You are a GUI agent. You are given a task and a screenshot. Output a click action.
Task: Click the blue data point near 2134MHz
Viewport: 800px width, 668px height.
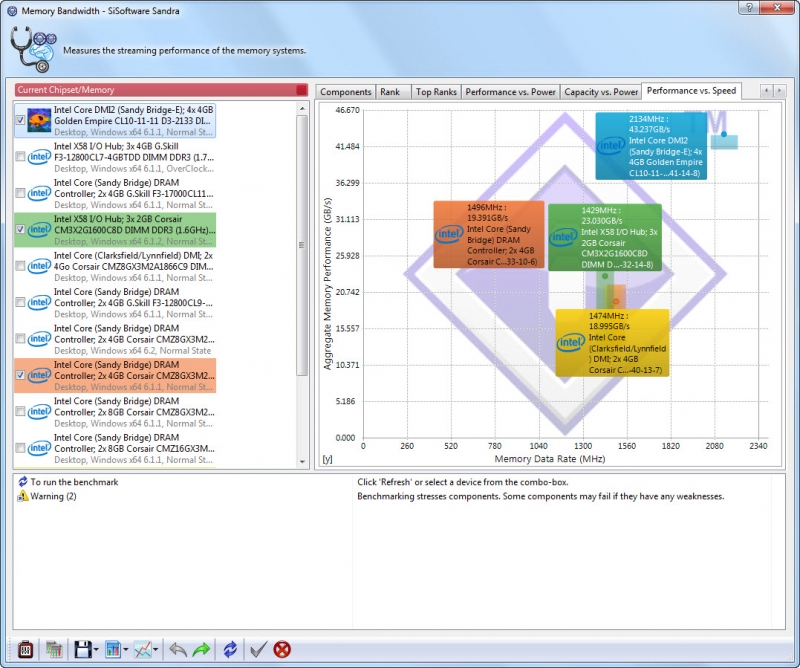coord(723,134)
